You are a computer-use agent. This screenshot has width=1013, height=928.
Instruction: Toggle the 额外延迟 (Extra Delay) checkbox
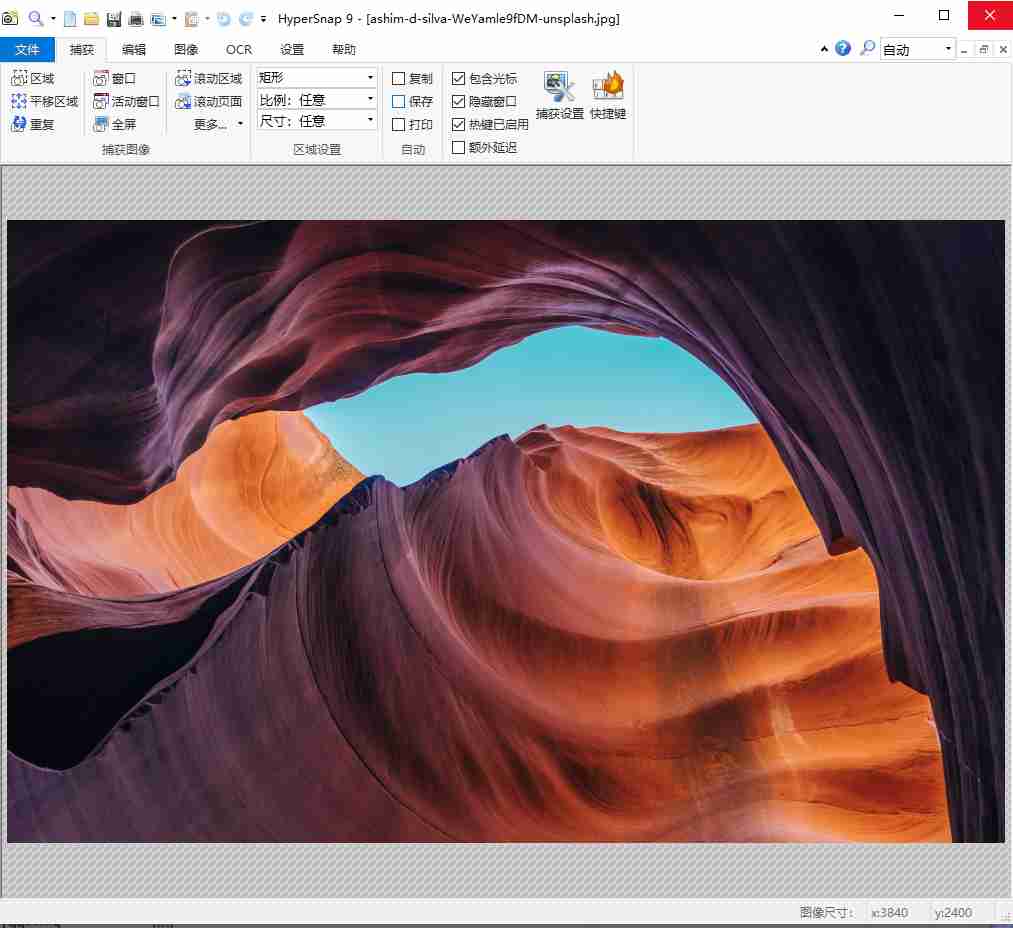(x=459, y=147)
